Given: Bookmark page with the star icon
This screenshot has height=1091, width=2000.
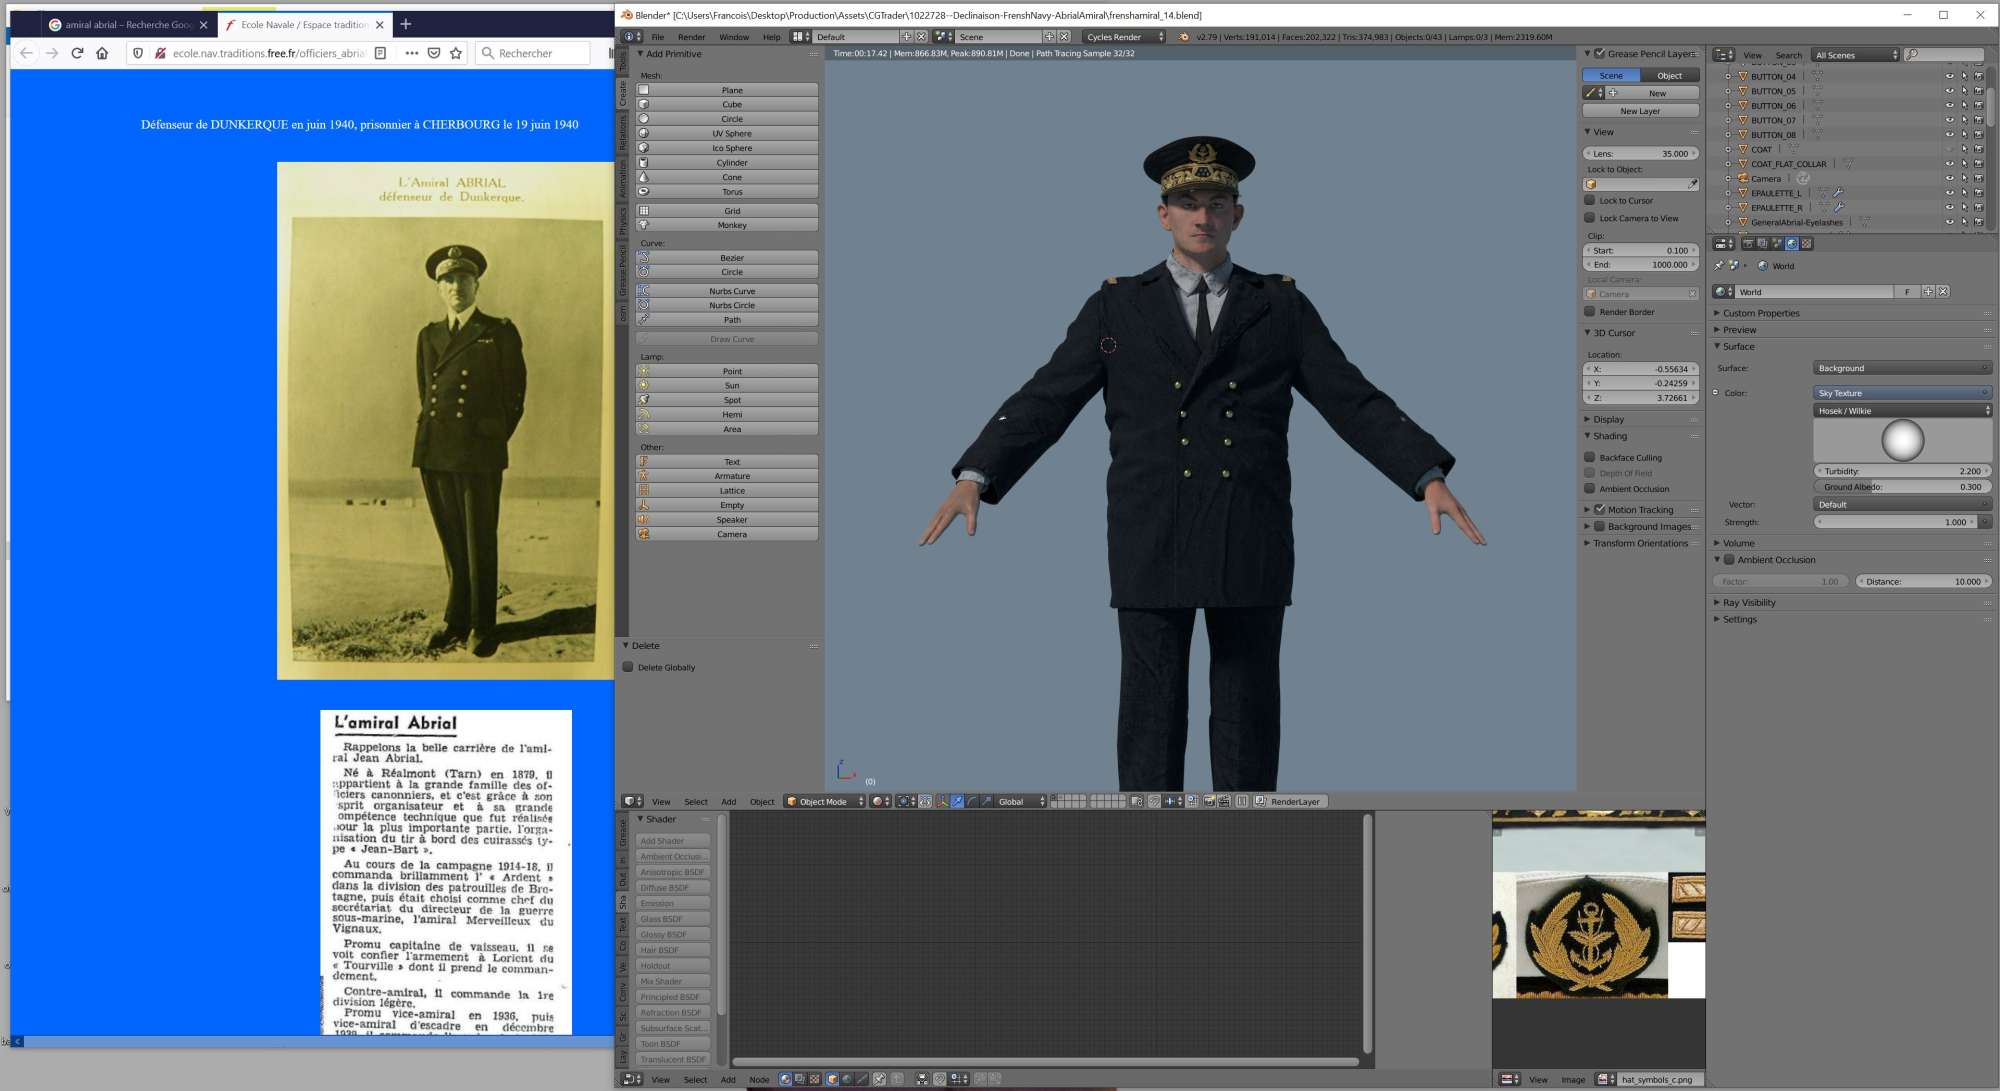Looking at the screenshot, I should (x=456, y=53).
